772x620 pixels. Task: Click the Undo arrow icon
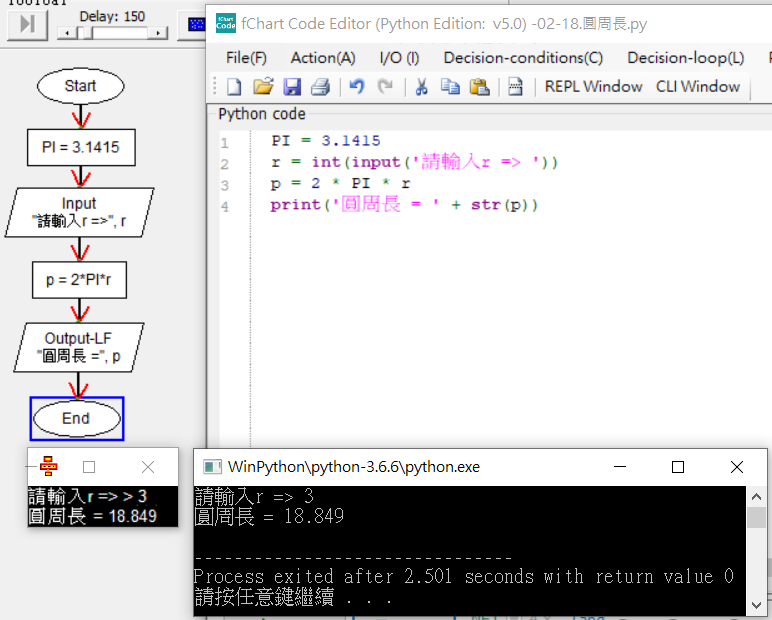click(357, 87)
